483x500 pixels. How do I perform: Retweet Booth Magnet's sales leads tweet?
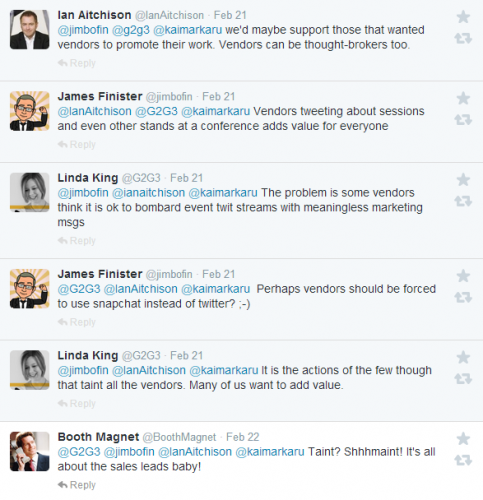click(463, 460)
